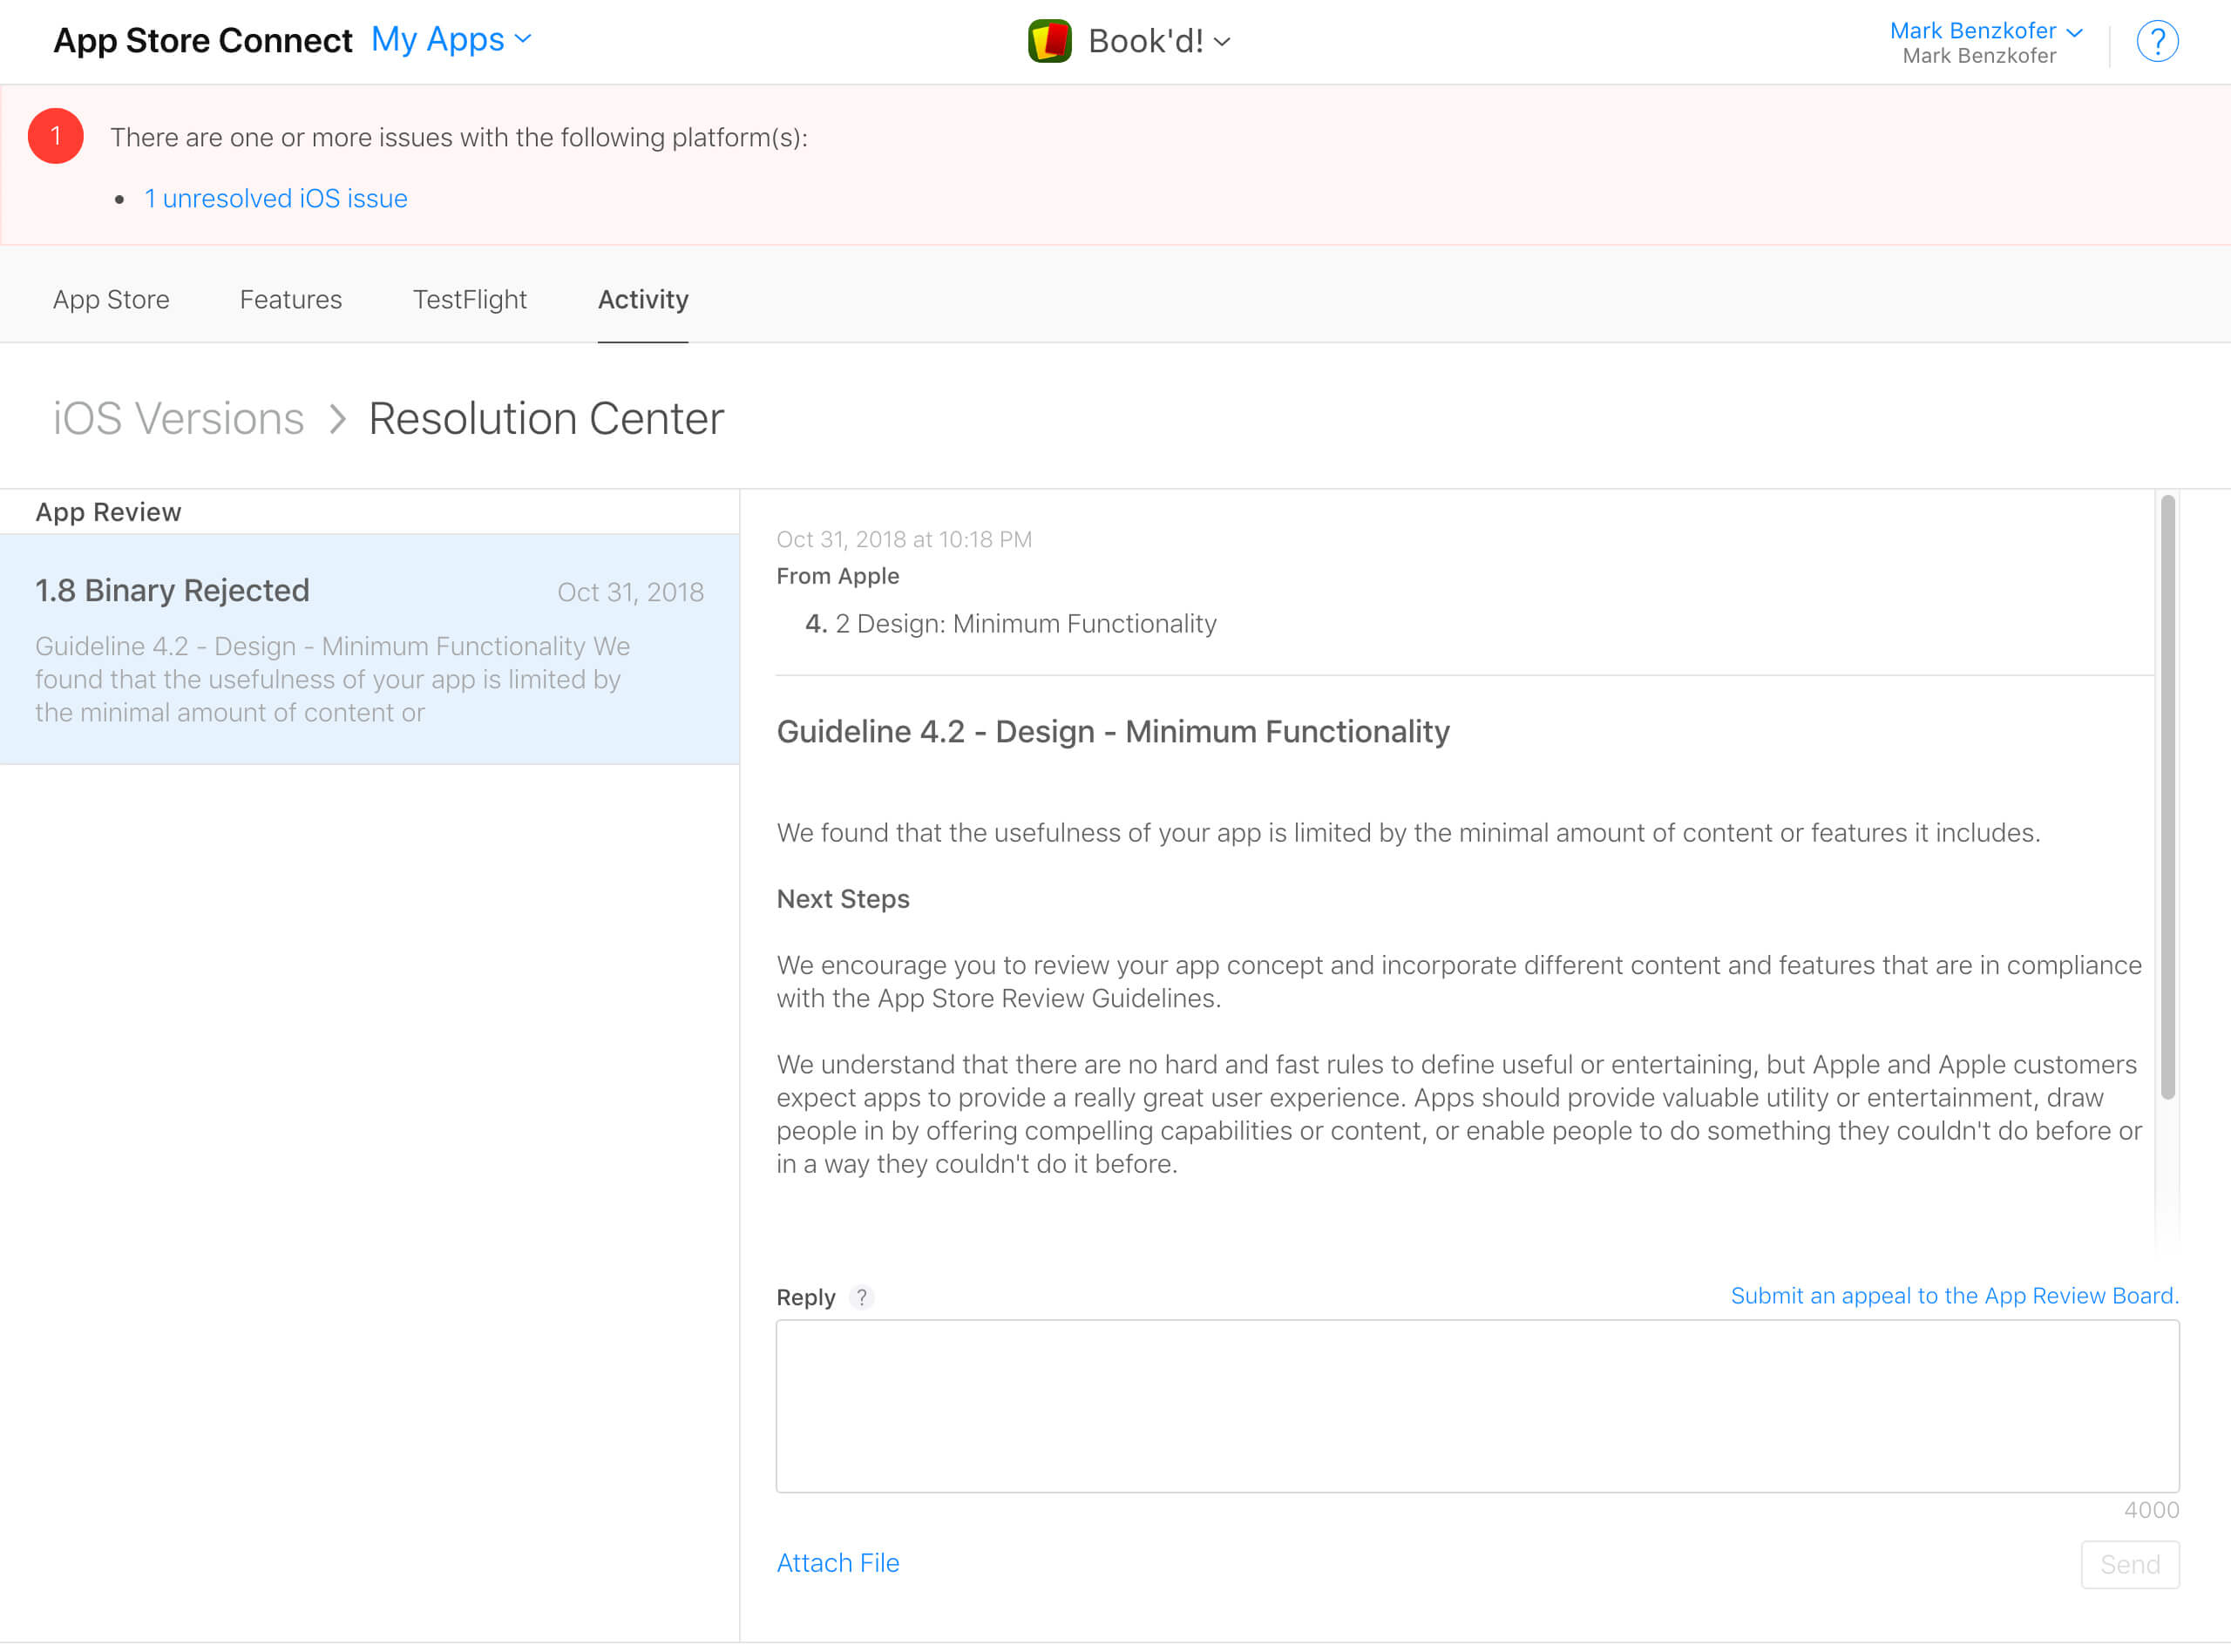The height and width of the screenshot is (1652, 2231).
Task: Switch to the App Store tab
Action: pyautogui.click(x=111, y=299)
